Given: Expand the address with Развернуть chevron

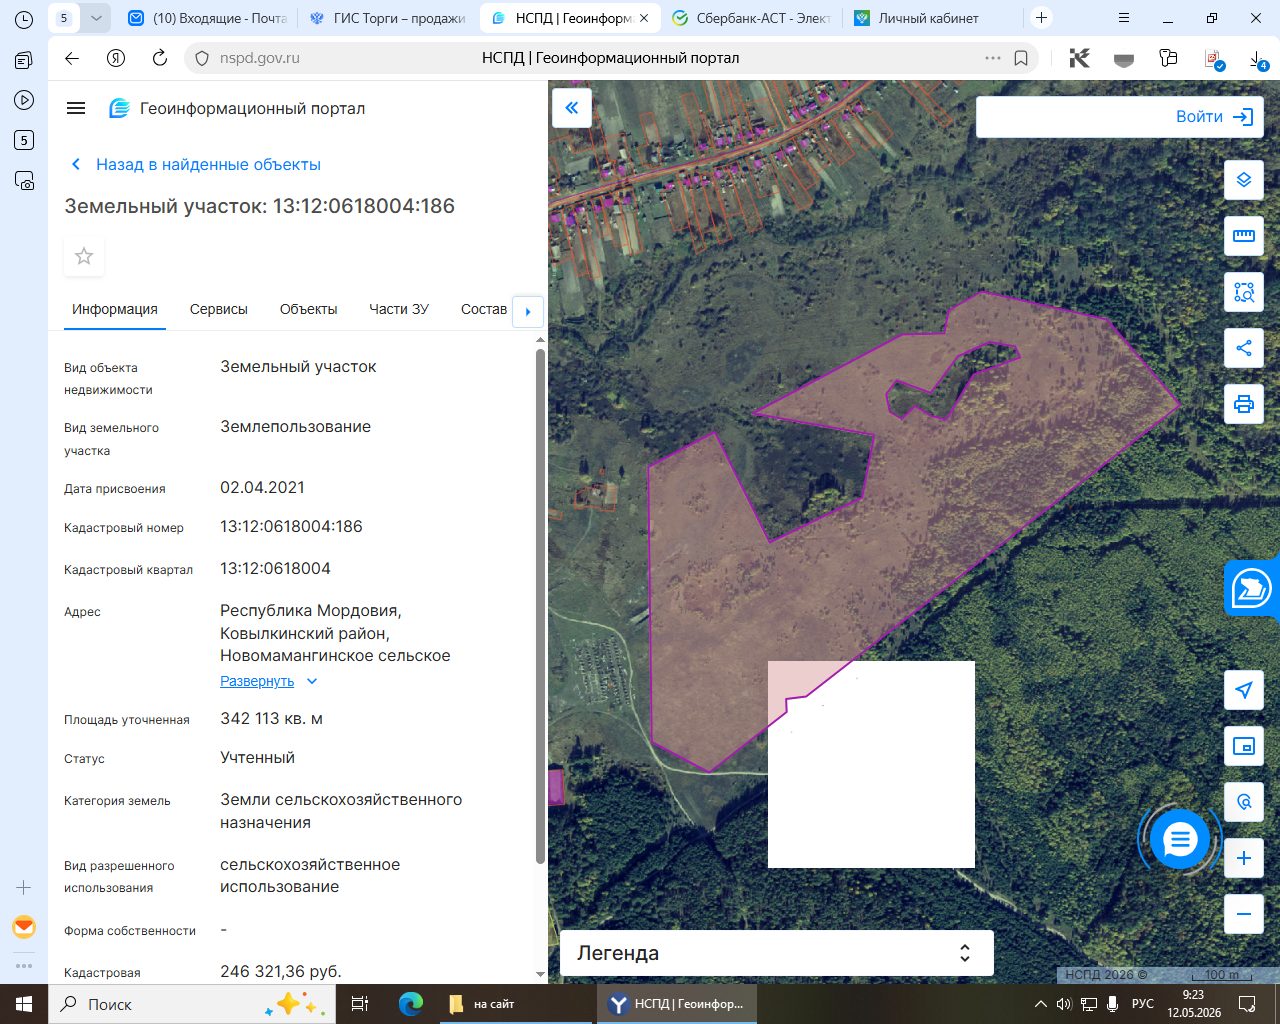Looking at the screenshot, I should 312,681.
